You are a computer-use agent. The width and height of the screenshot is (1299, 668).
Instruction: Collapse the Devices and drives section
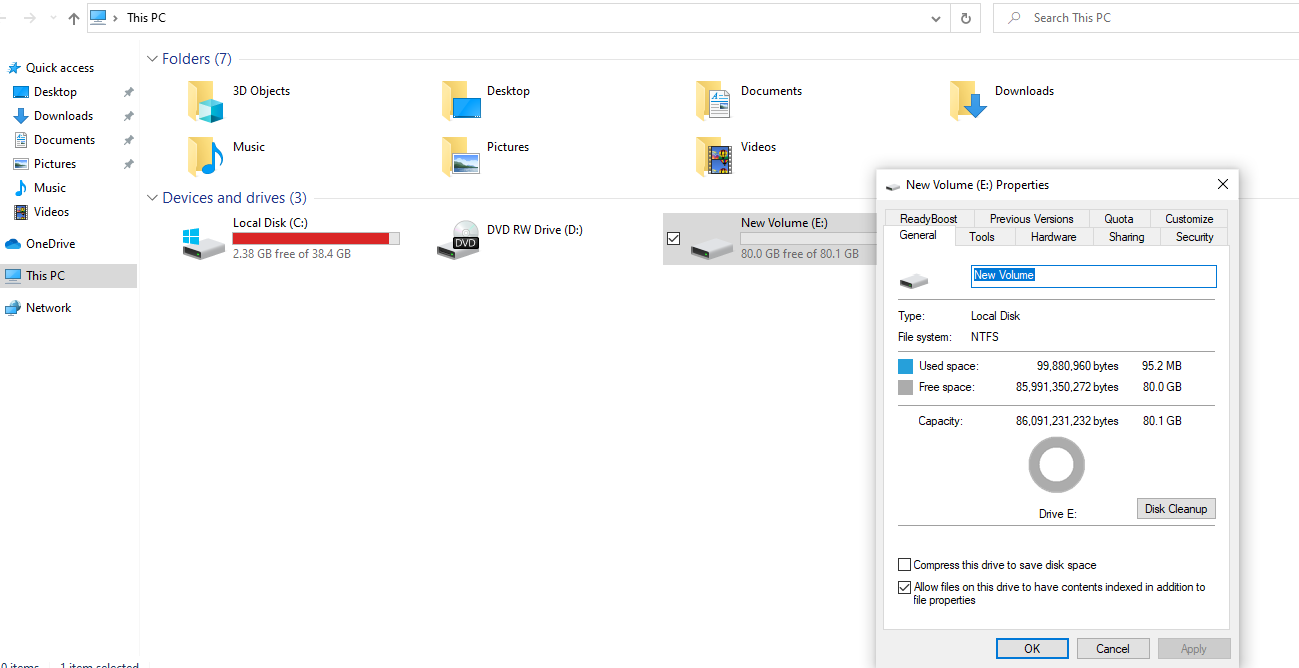click(x=152, y=197)
